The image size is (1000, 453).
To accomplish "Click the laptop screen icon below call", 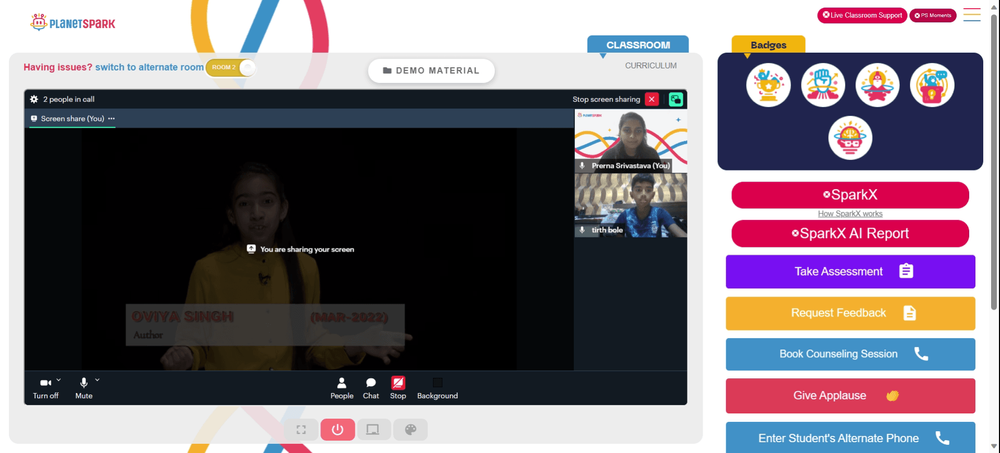I will [x=374, y=430].
